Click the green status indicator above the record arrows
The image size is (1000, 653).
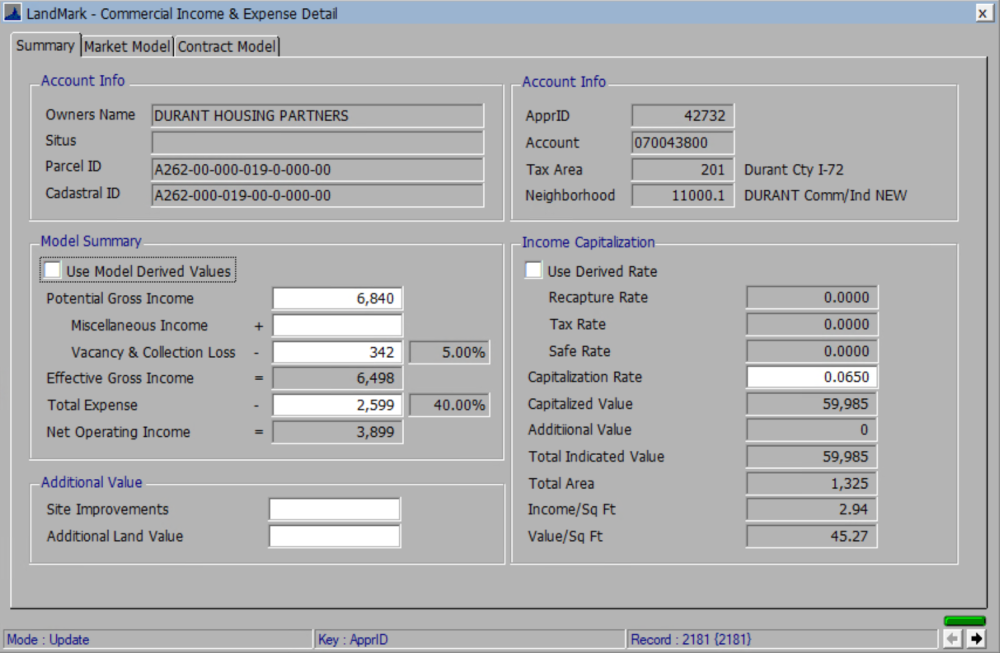[964, 620]
